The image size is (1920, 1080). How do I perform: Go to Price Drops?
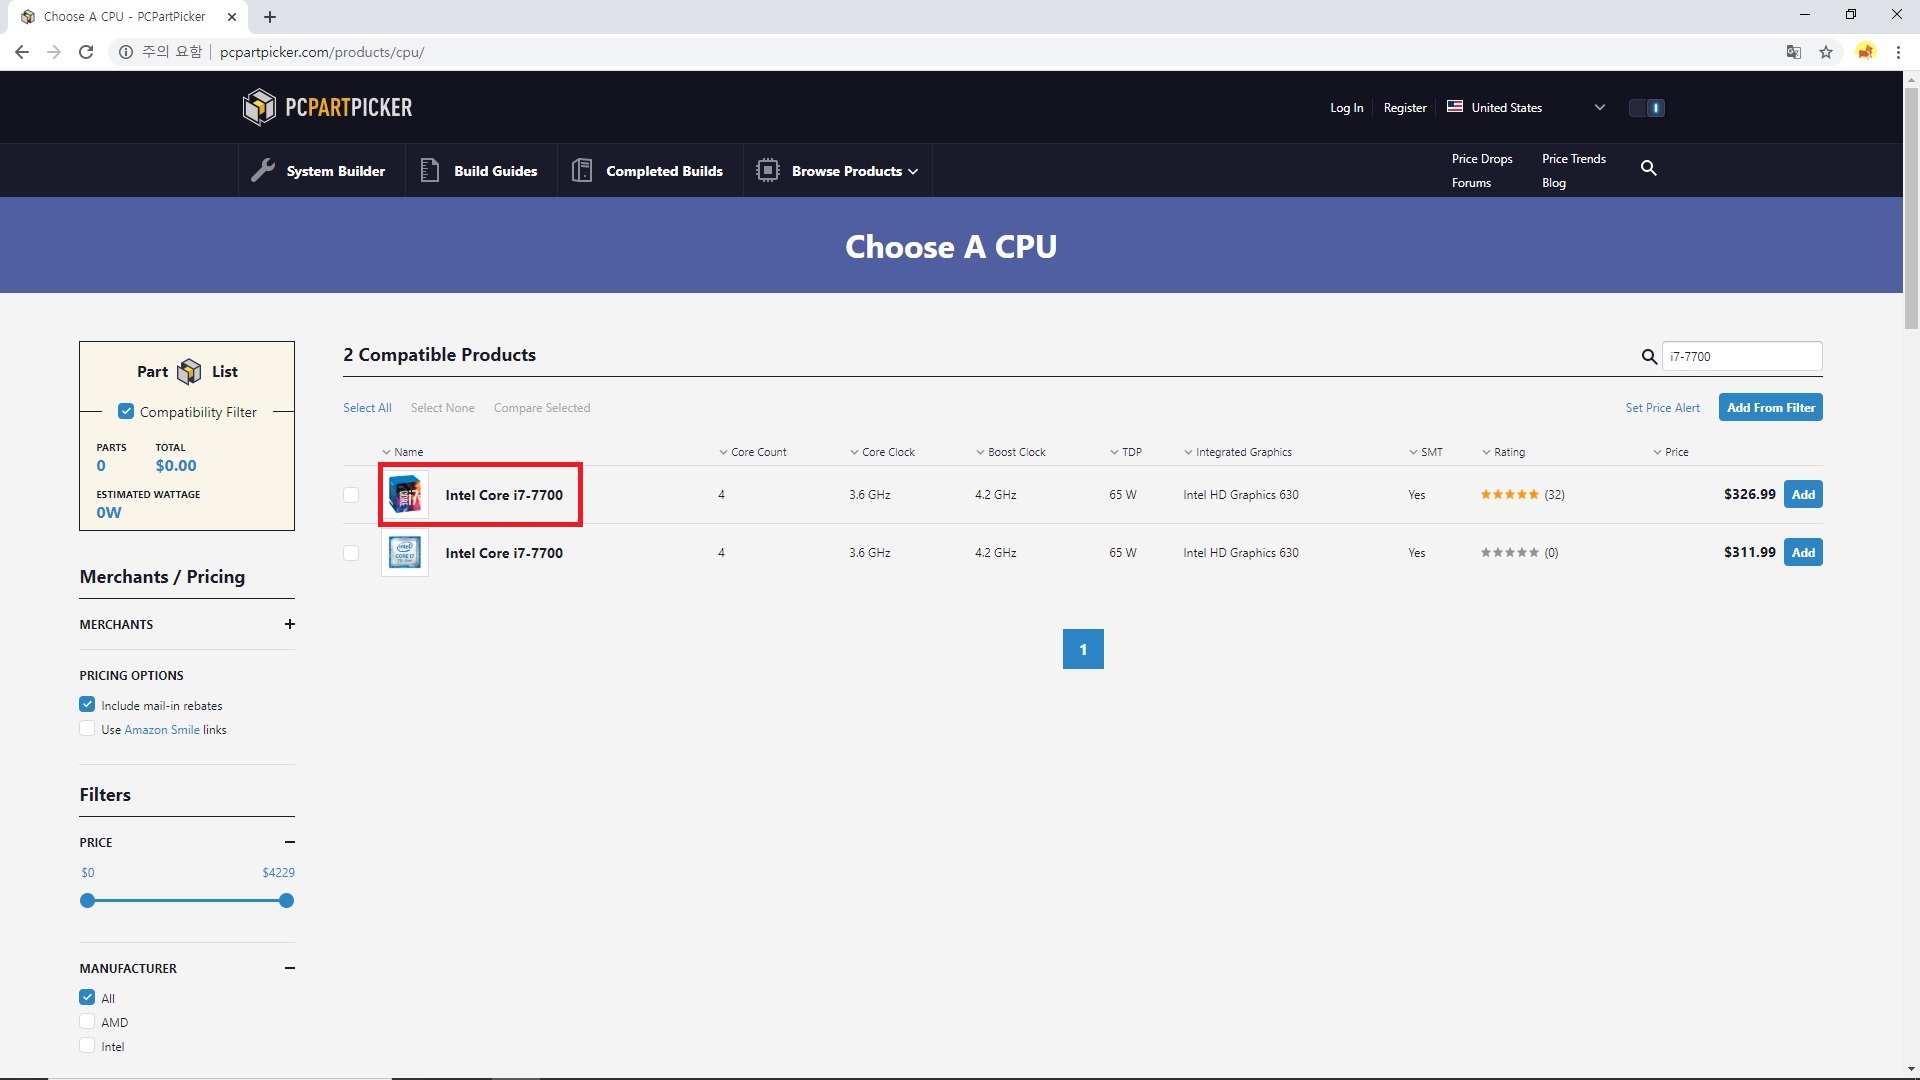coord(1482,159)
